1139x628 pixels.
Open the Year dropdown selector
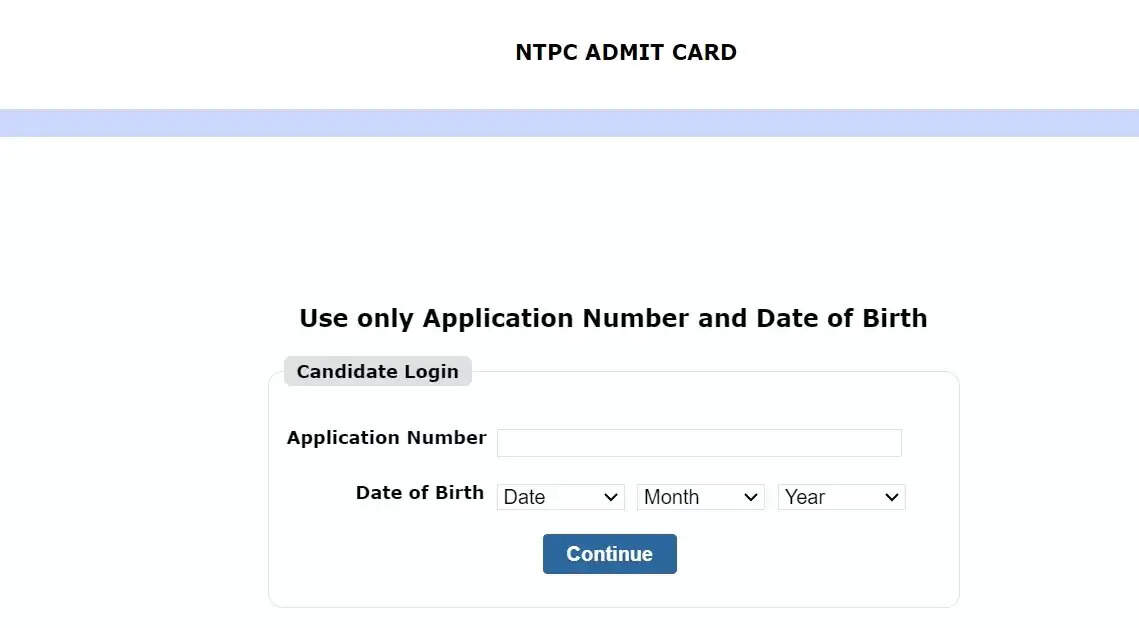pyautogui.click(x=841, y=497)
